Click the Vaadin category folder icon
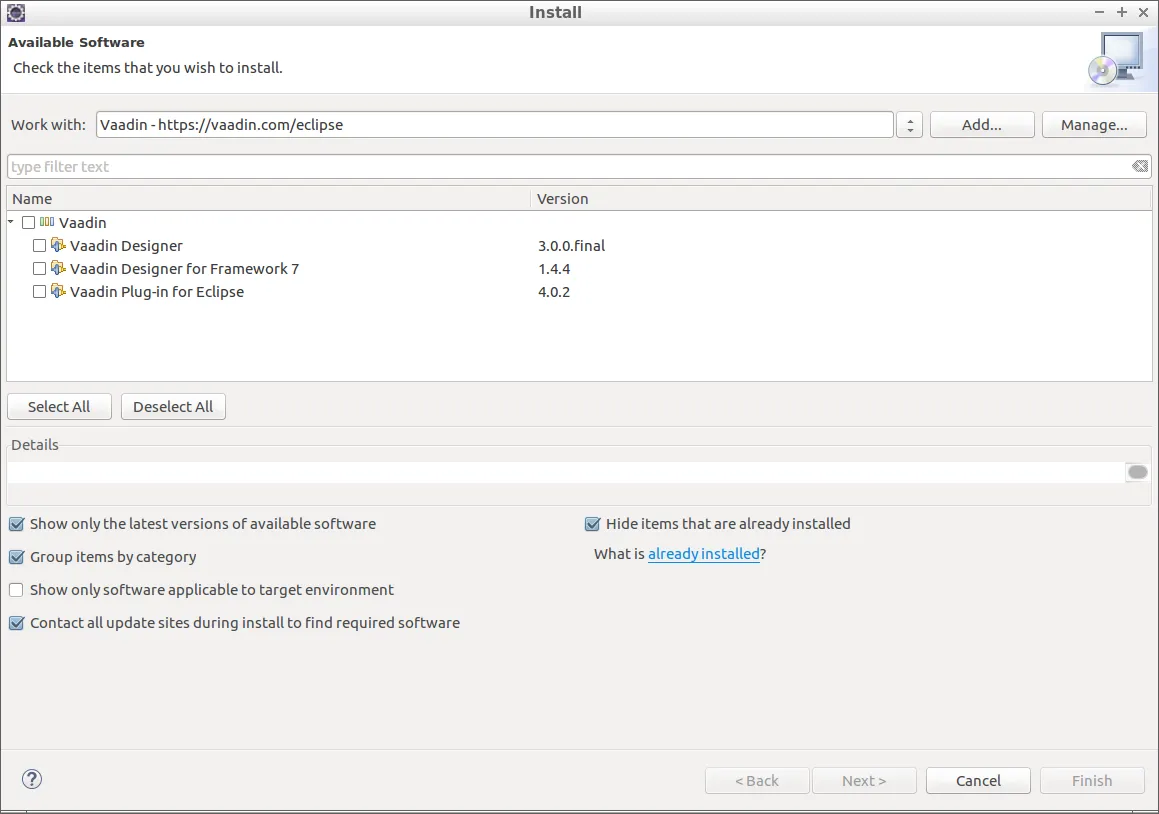 [47, 222]
